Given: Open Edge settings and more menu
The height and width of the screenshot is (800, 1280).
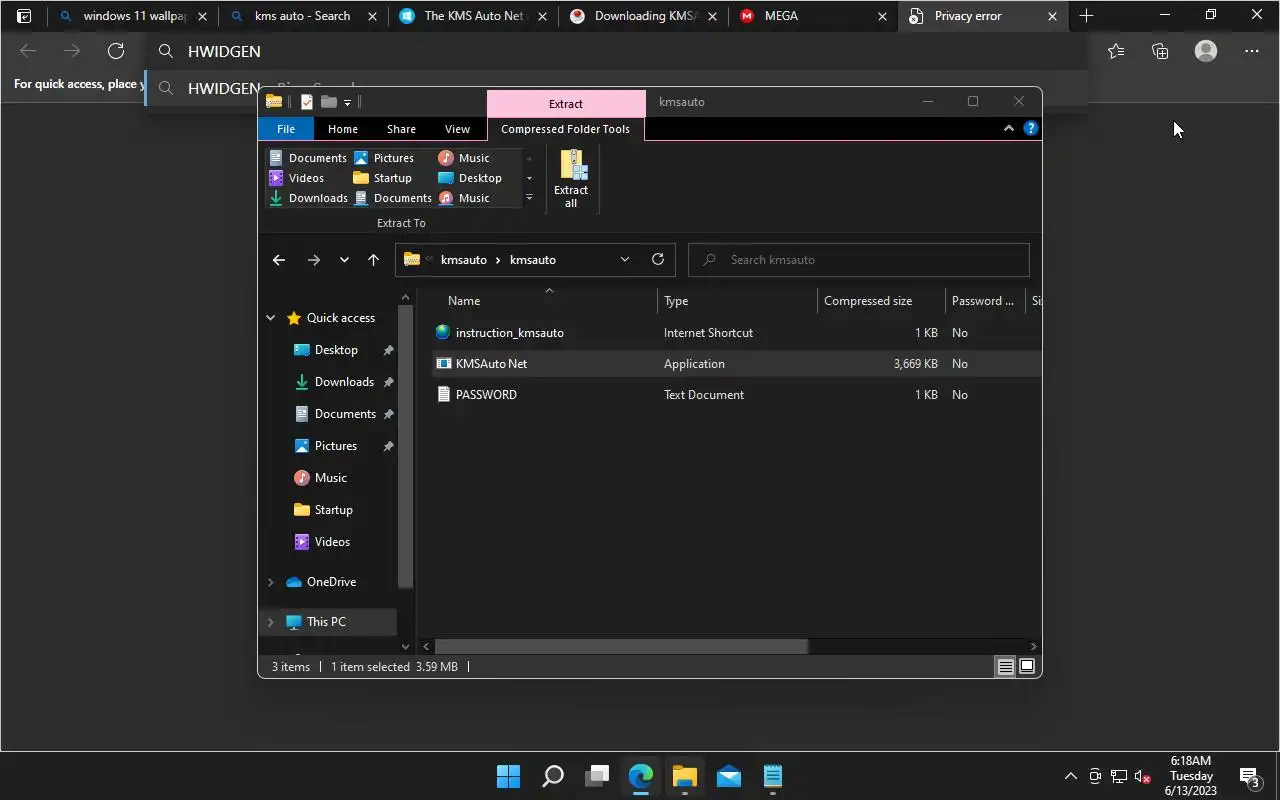Looking at the screenshot, I should (1252, 51).
